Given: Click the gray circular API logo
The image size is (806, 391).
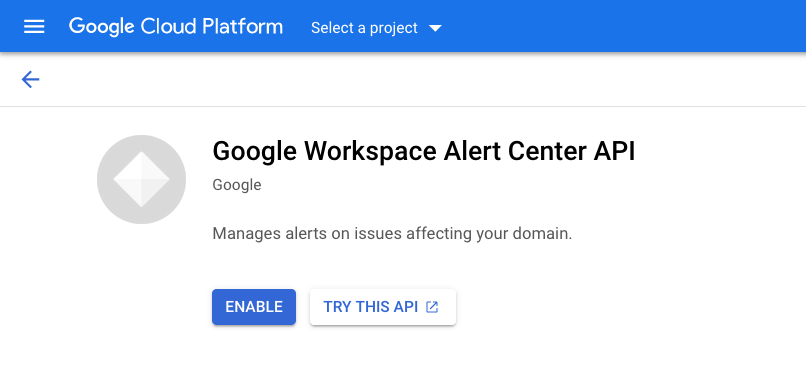Looking at the screenshot, I should coord(141,179).
